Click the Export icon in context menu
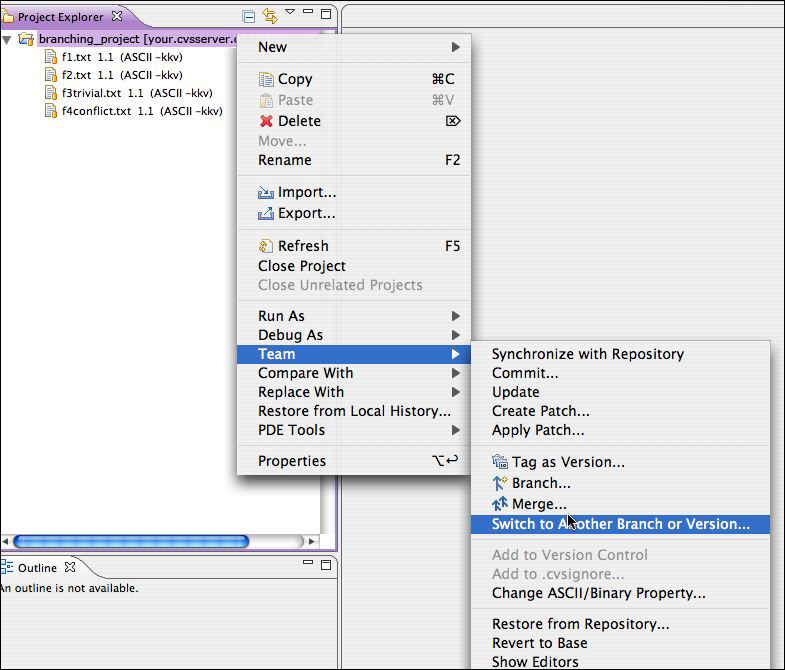Viewport: 785px width, 670px height. [x=266, y=214]
